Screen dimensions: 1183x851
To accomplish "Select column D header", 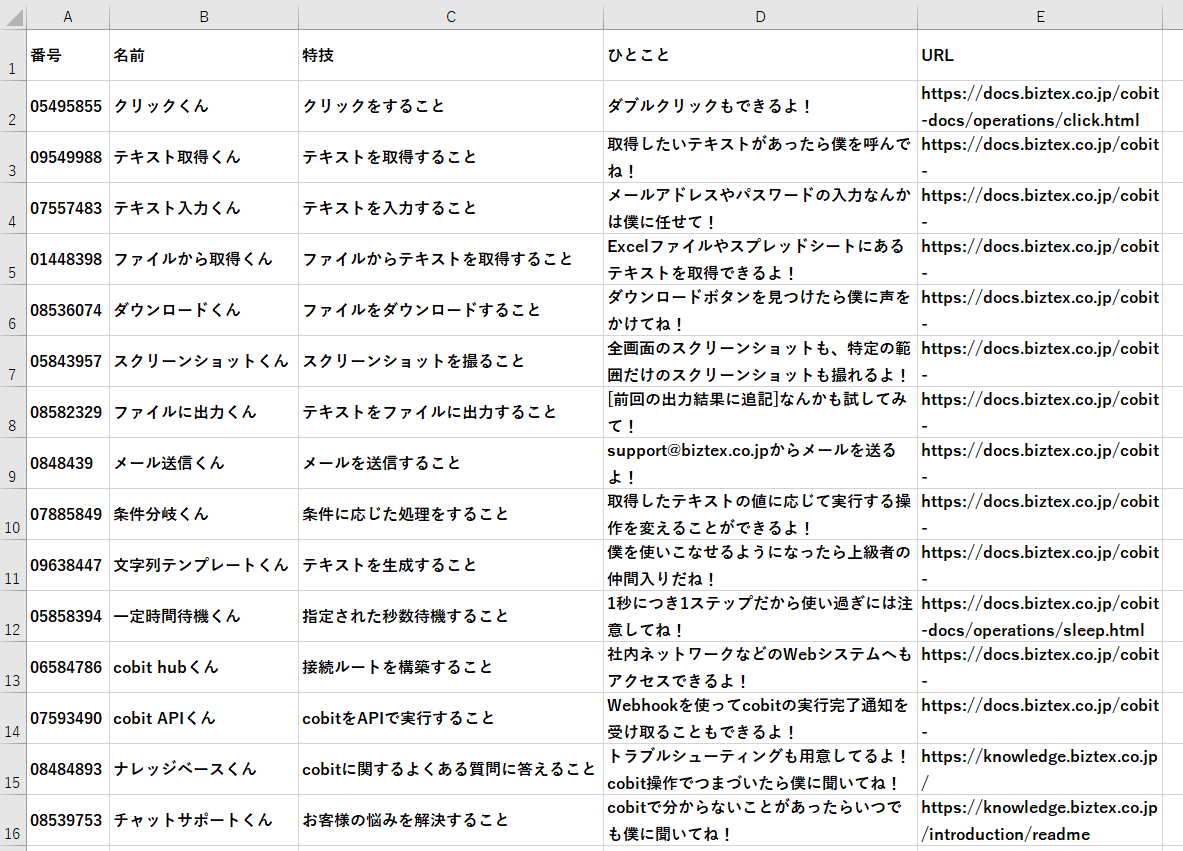I will 760,17.
